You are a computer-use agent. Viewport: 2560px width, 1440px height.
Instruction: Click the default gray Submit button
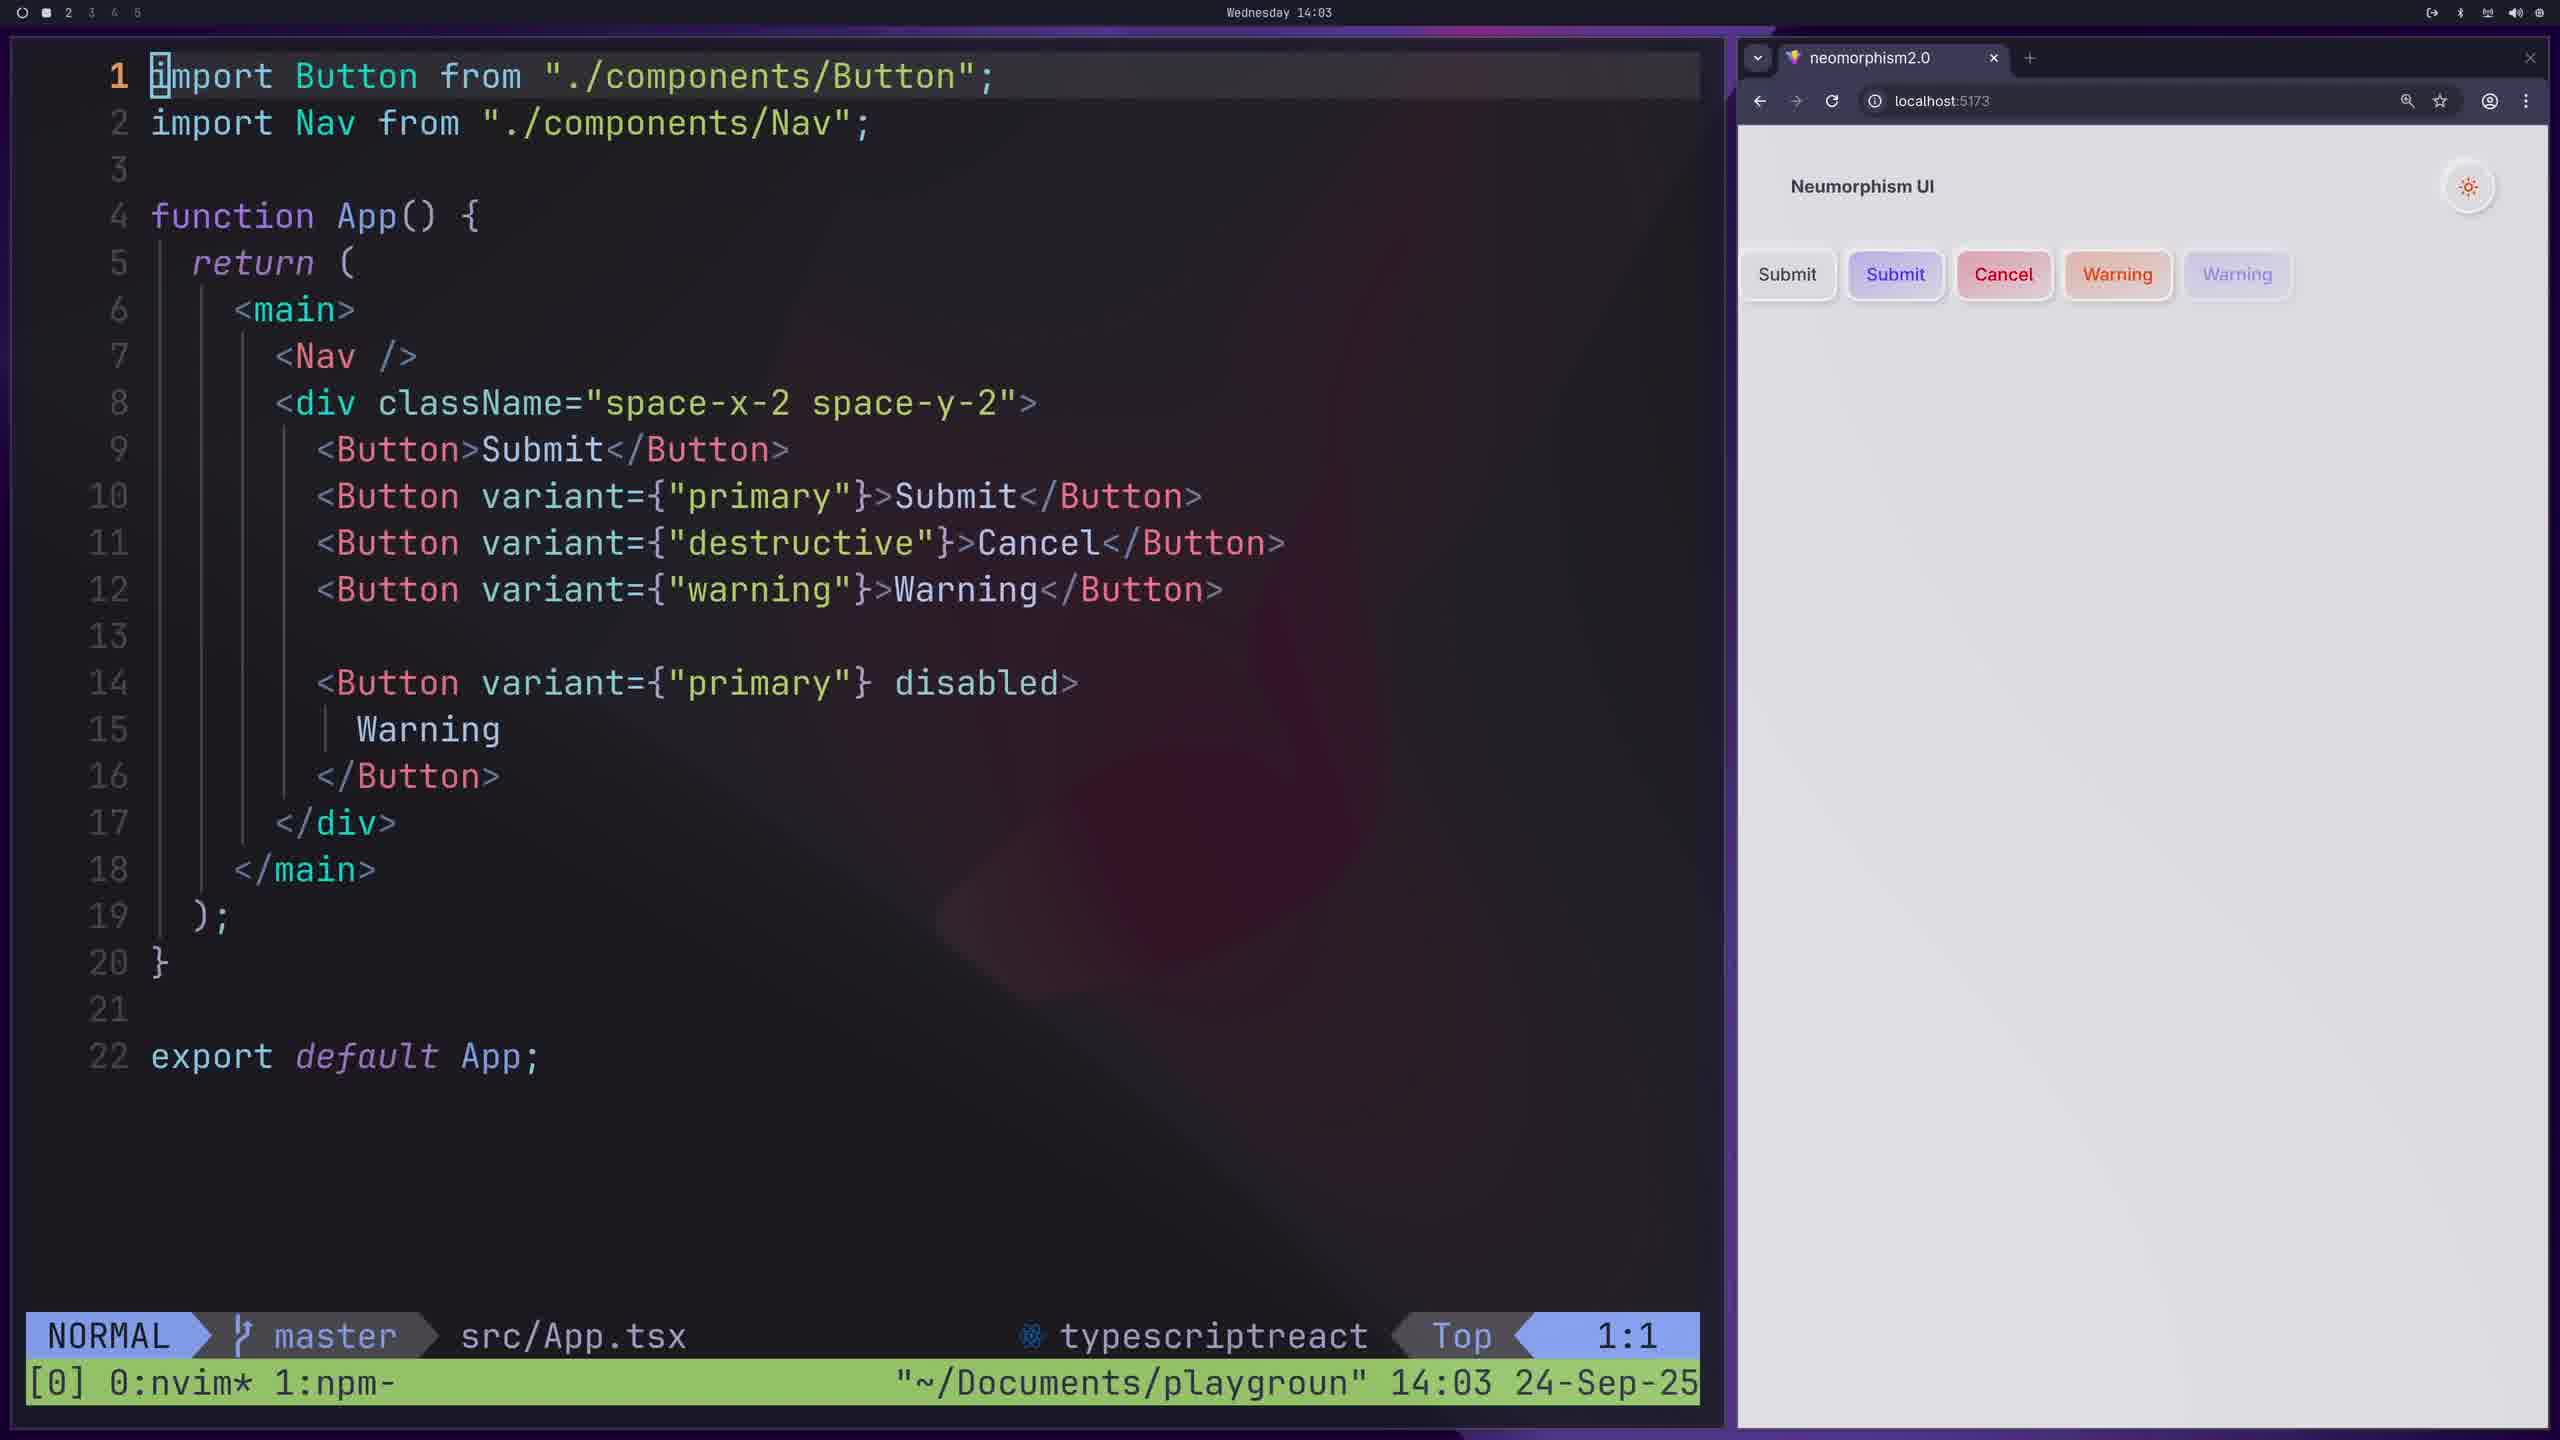(x=1787, y=275)
